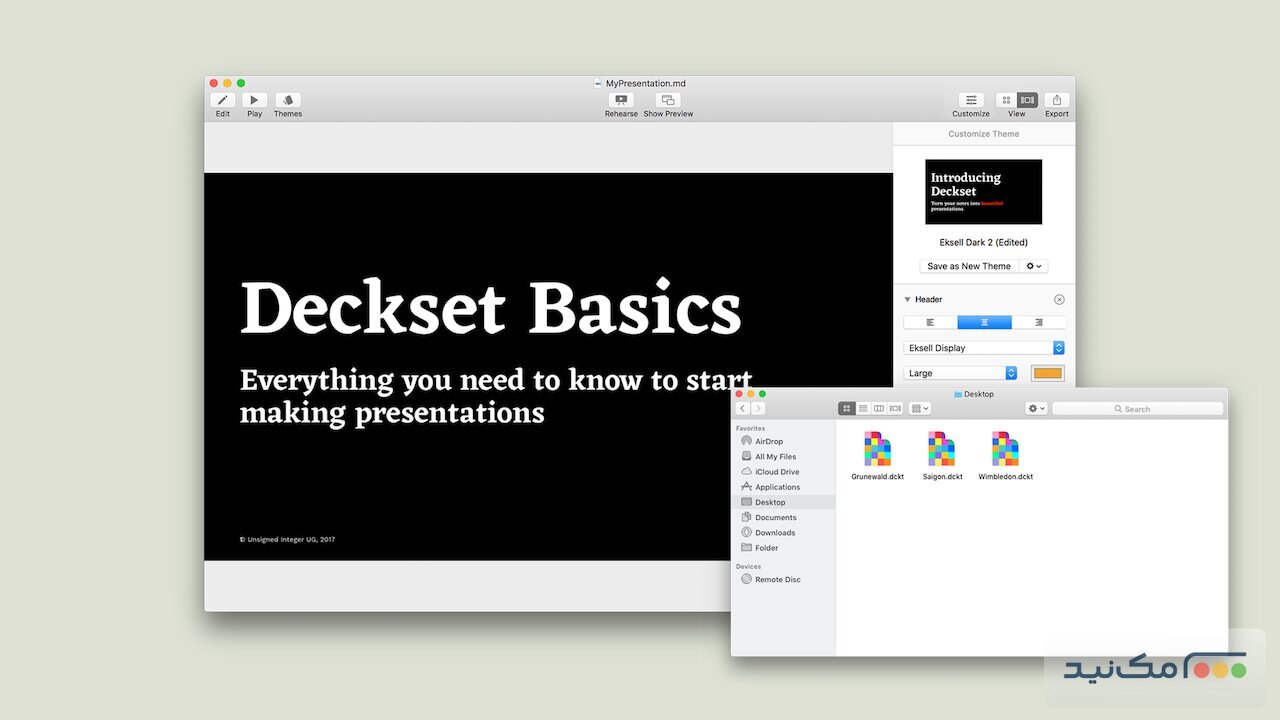This screenshot has width=1280, height=720.
Task: Open the Eksell Display font dropdown
Action: point(984,348)
